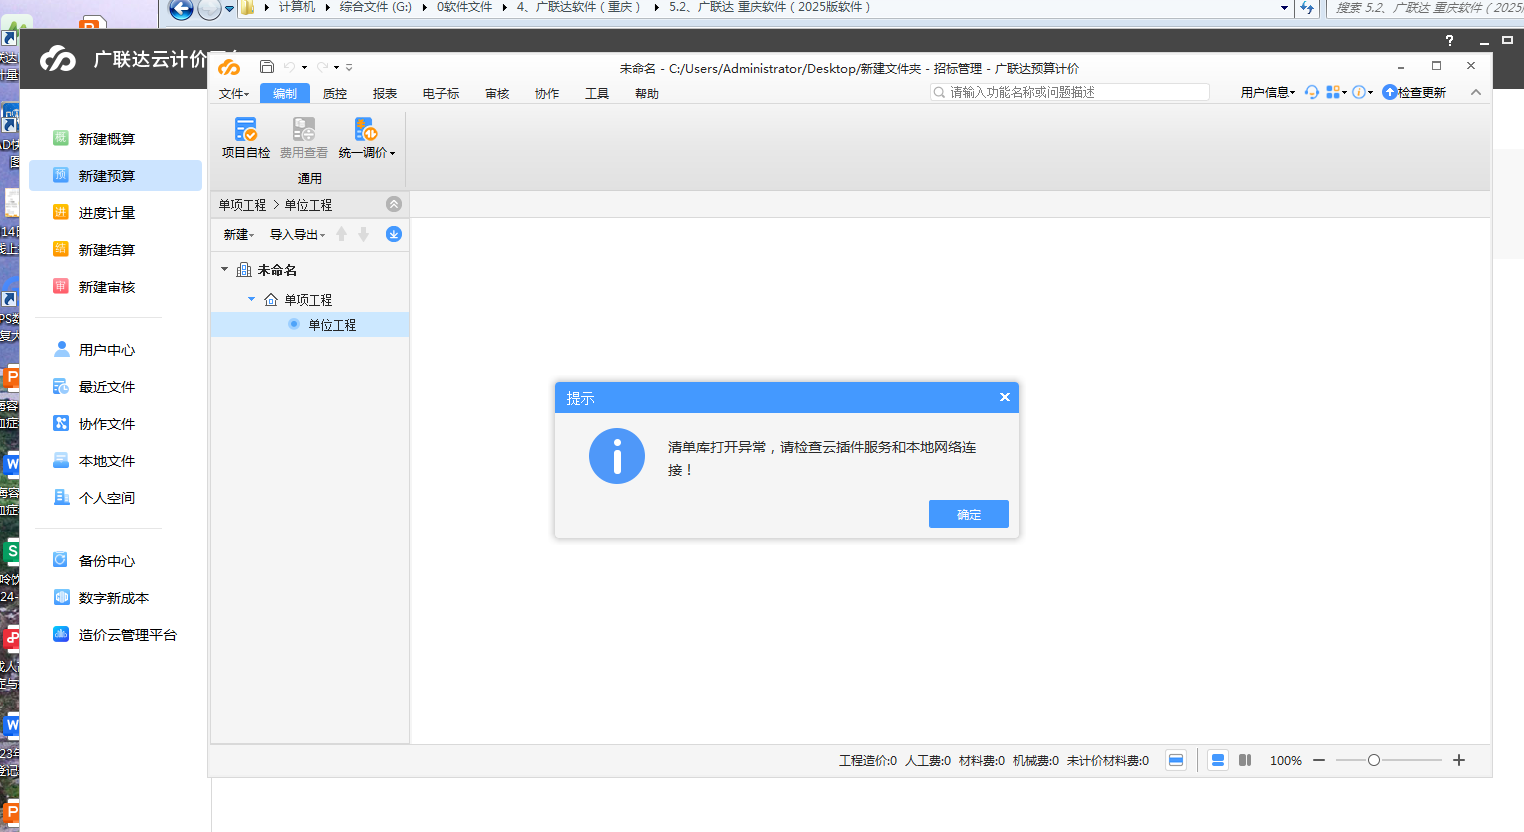
Task: Click 检查更新 check for updates
Action: click(1414, 92)
